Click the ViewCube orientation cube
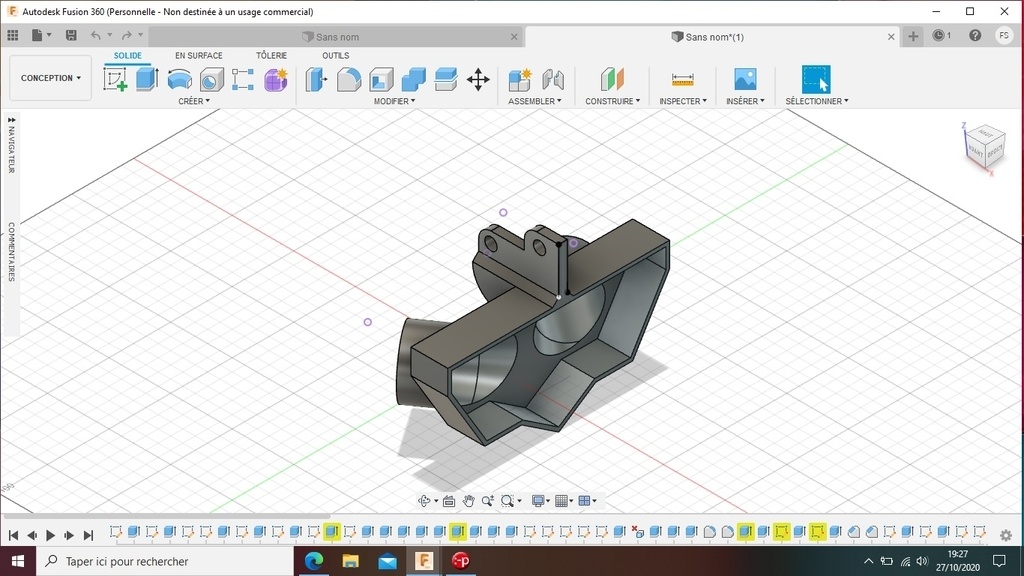This screenshot has width=1024, height=576. pyautogui.click(x=985, y=146)
